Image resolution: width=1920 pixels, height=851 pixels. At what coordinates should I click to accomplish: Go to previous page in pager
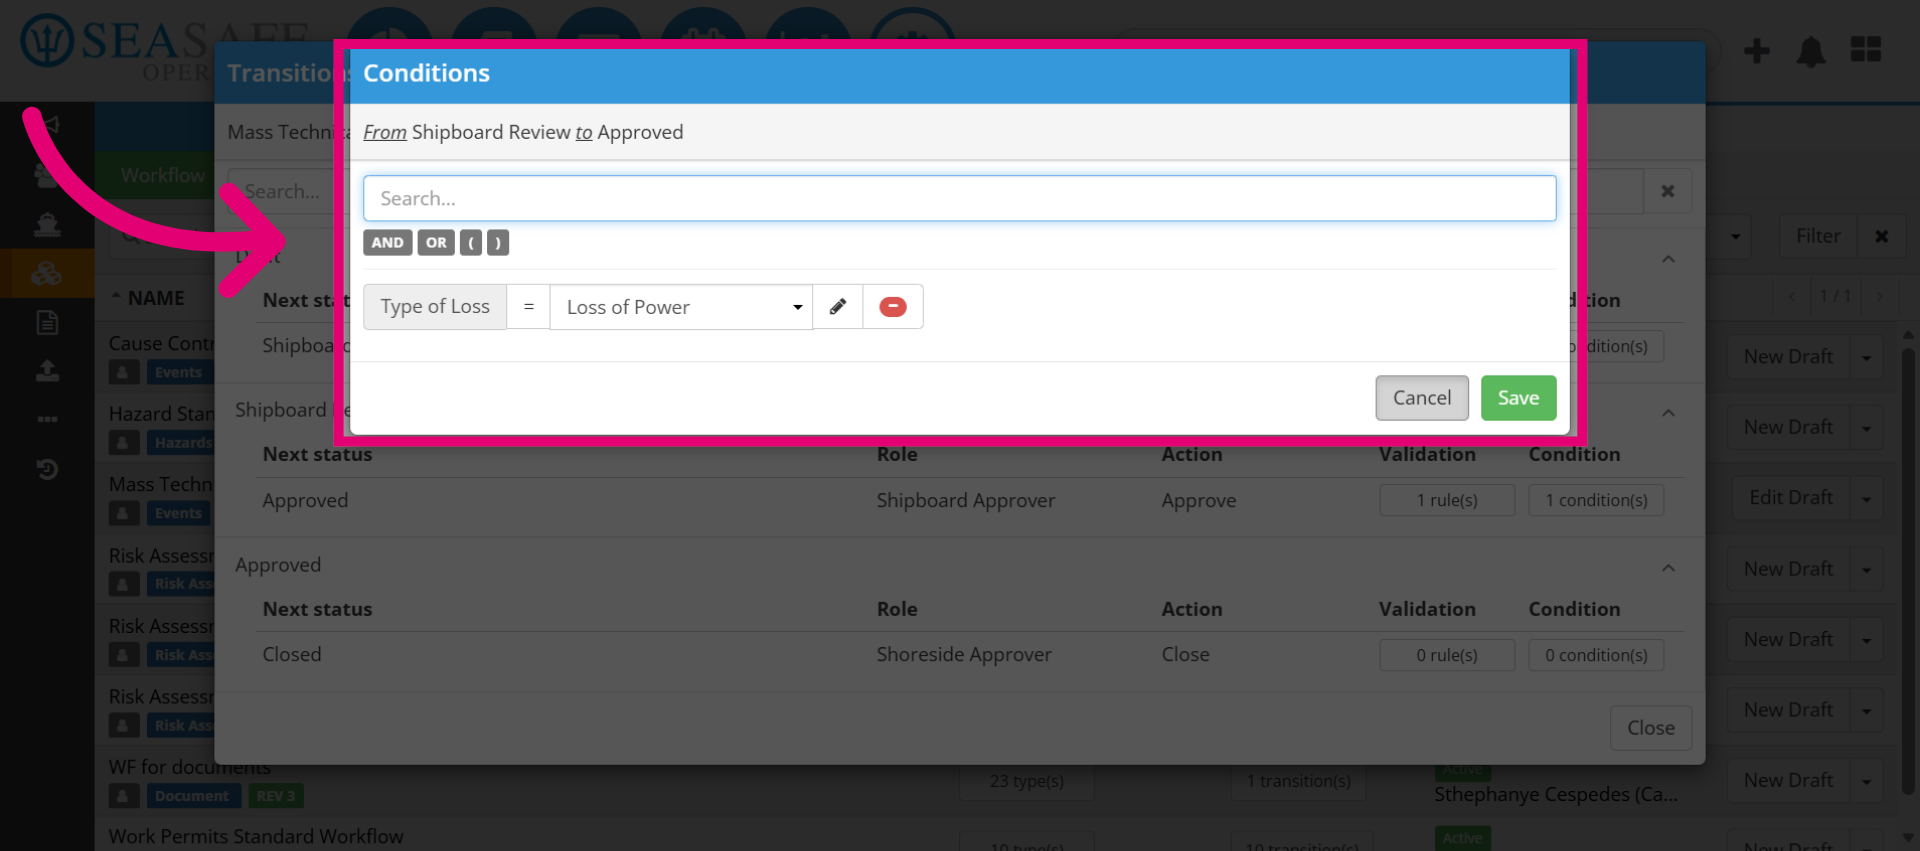tap(1792, 297)
